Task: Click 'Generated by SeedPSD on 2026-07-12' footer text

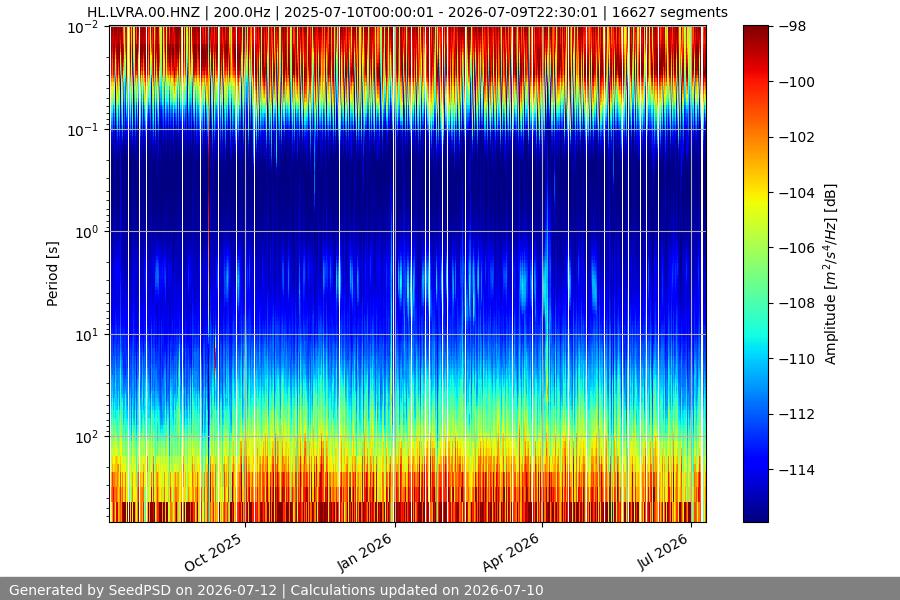Action: [143, 590]
